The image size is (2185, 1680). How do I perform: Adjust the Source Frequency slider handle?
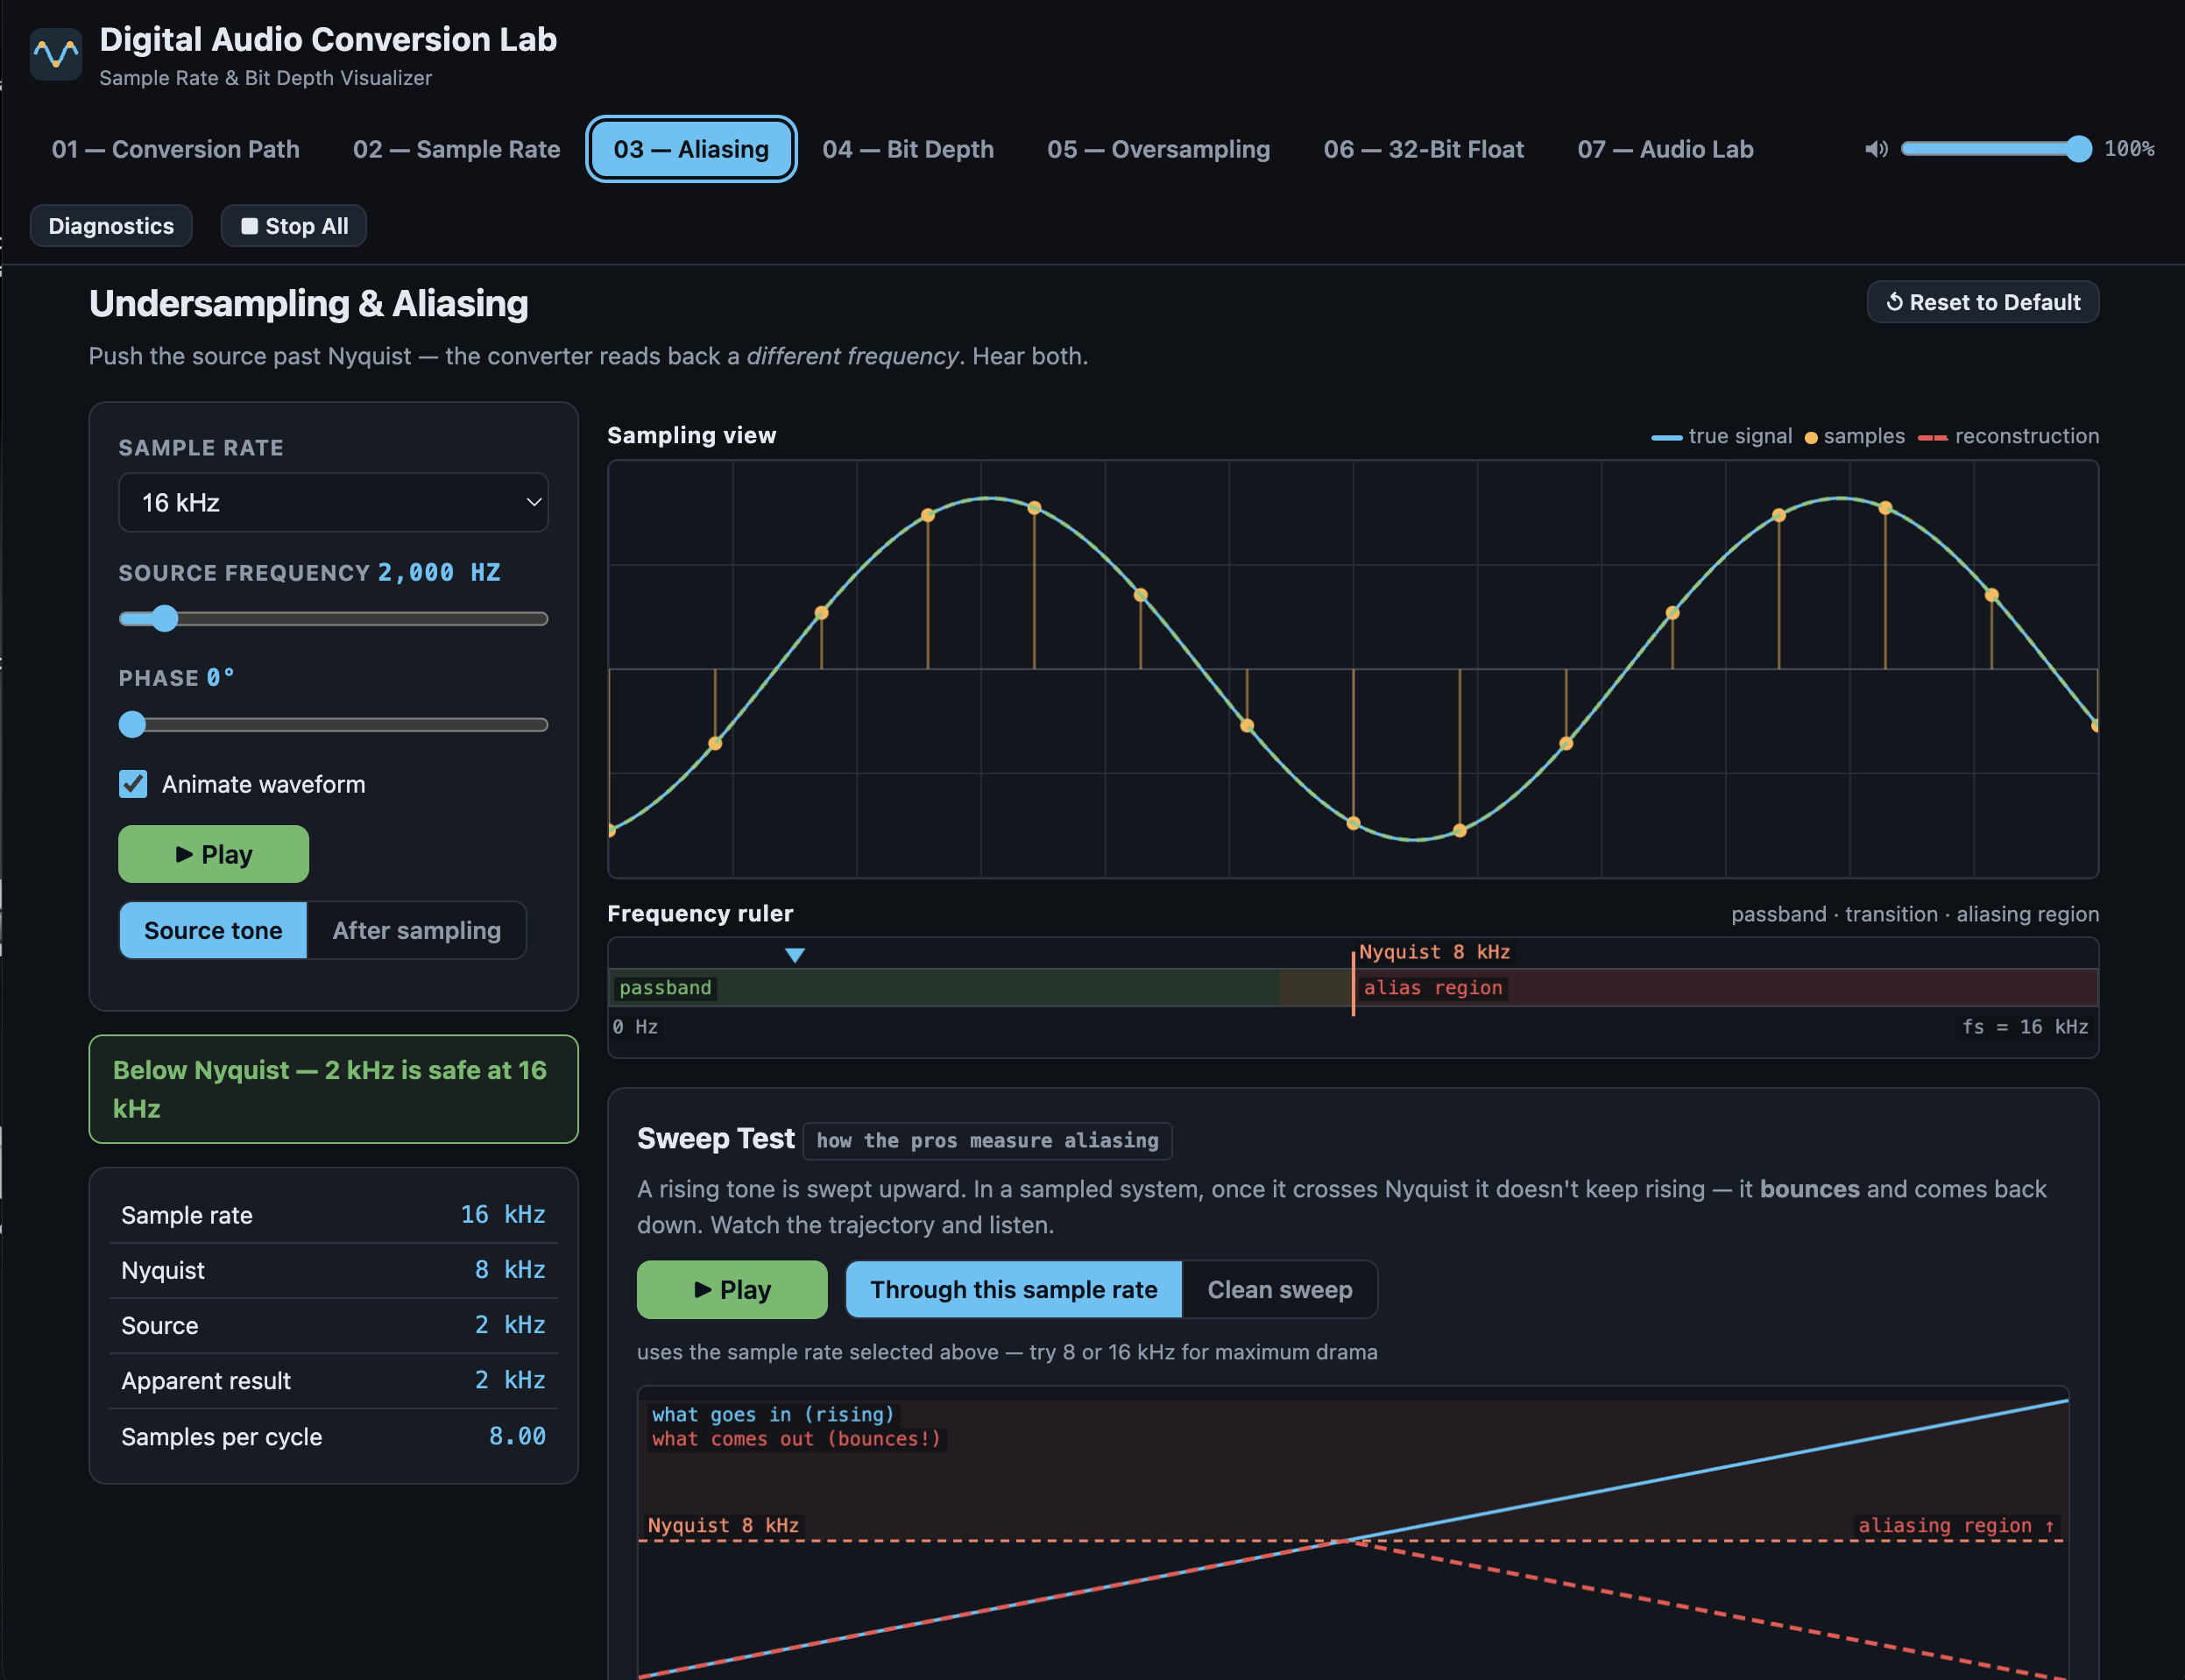[x=165, y=619]
